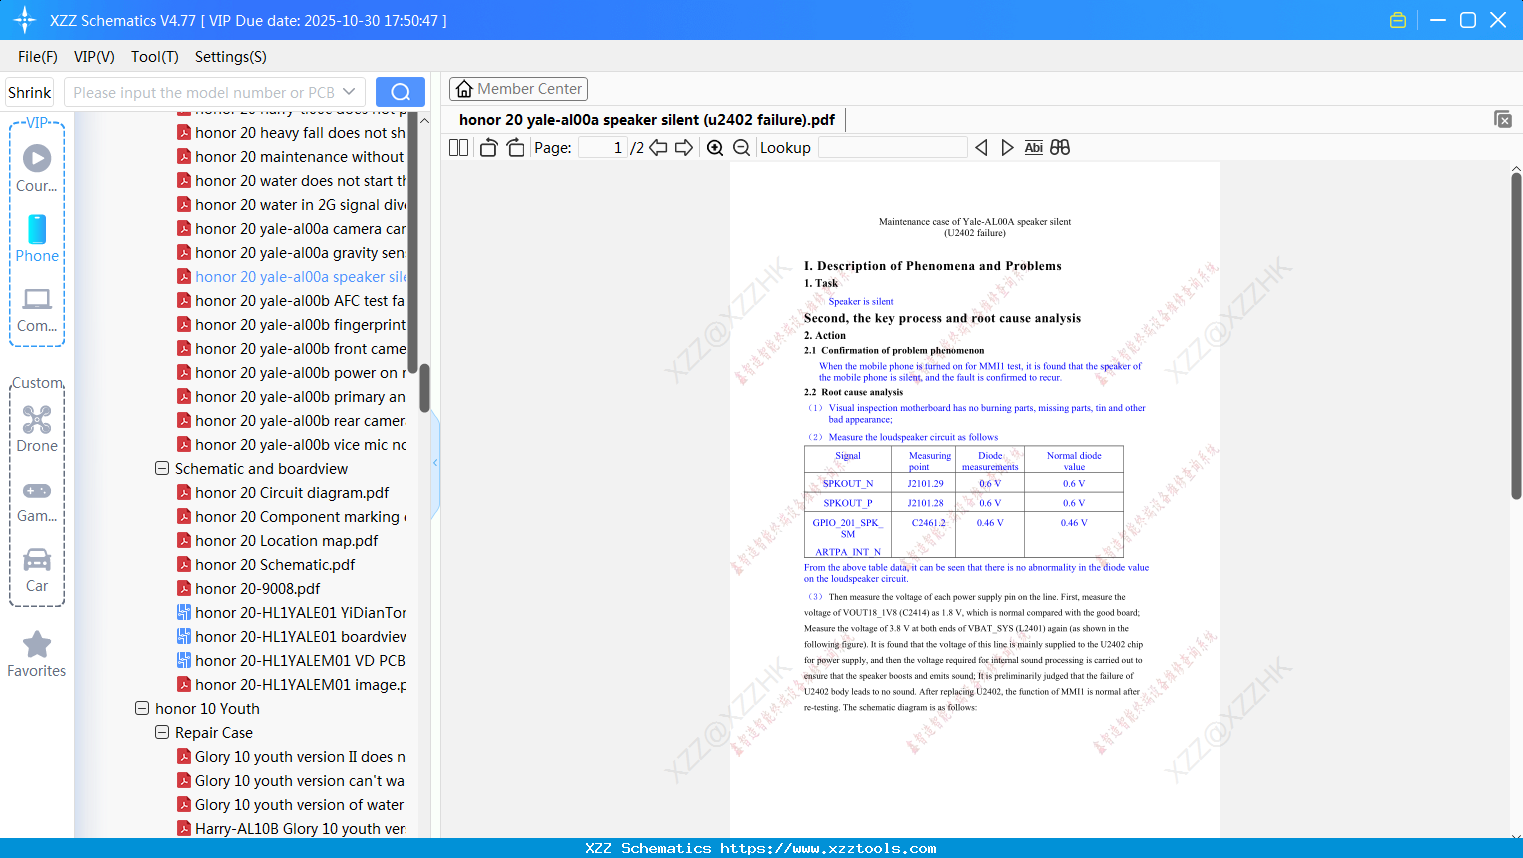Select highlighted honor 20 yale-al00a speaker silent file
Image resolution: width=1523 pixels, height=858 pixels.
tap(291, 276)
